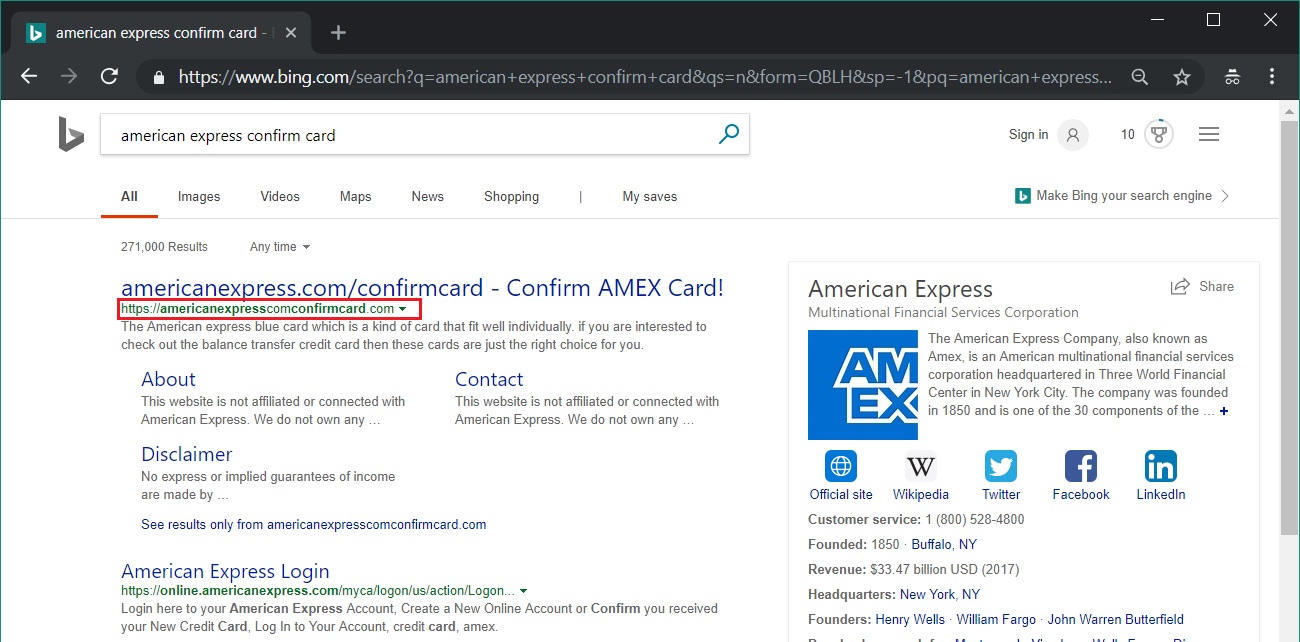Click the chevron after Make Bing your search engine
Image resolution: width=1300 pixels, height=642 pixels.
(1226, 196)
